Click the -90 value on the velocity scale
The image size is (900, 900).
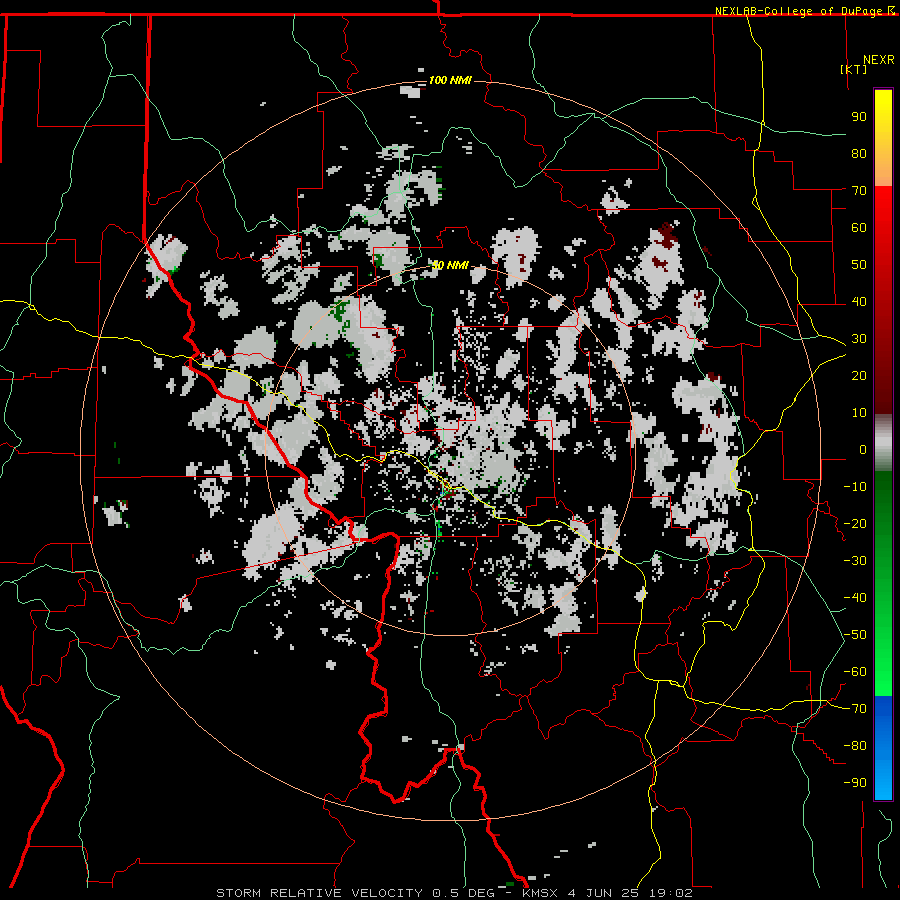(x=855, y=782)
